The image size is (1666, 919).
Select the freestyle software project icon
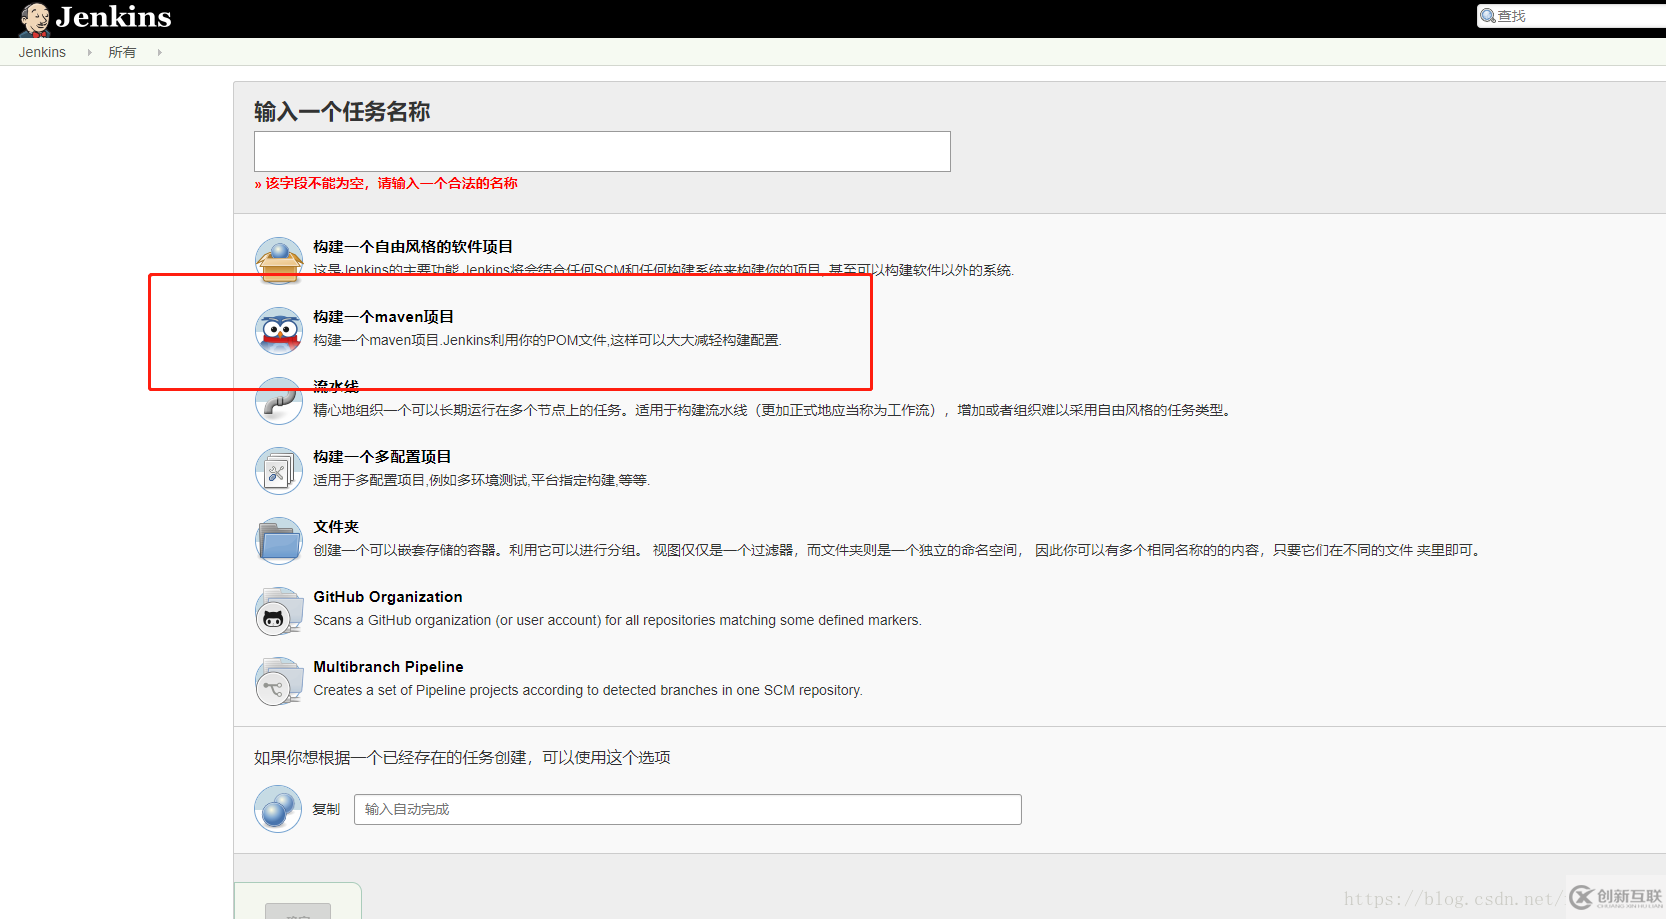point(279,259)
